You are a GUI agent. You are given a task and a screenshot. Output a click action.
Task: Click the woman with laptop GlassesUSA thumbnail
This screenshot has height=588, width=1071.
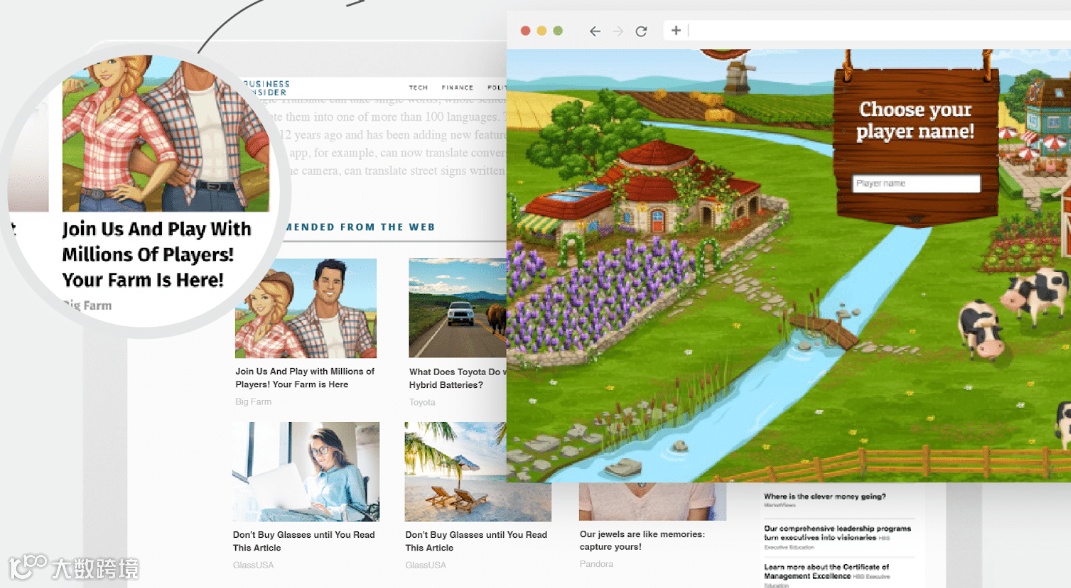[306, 471]
